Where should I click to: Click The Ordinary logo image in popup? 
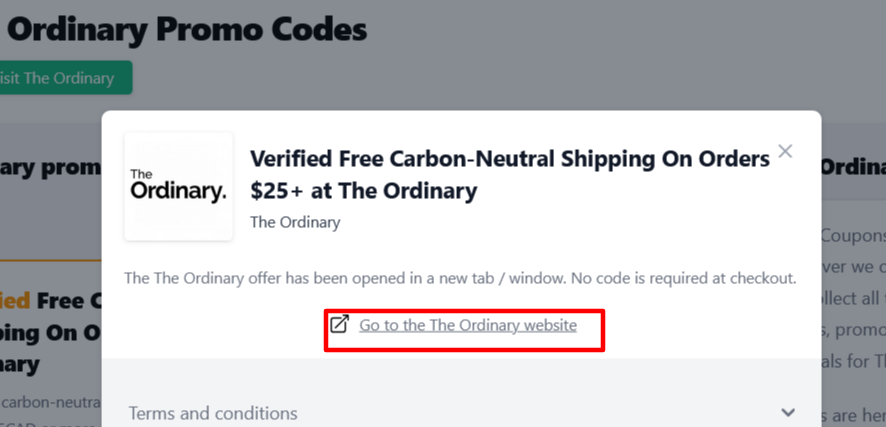[x=178, y=186]
